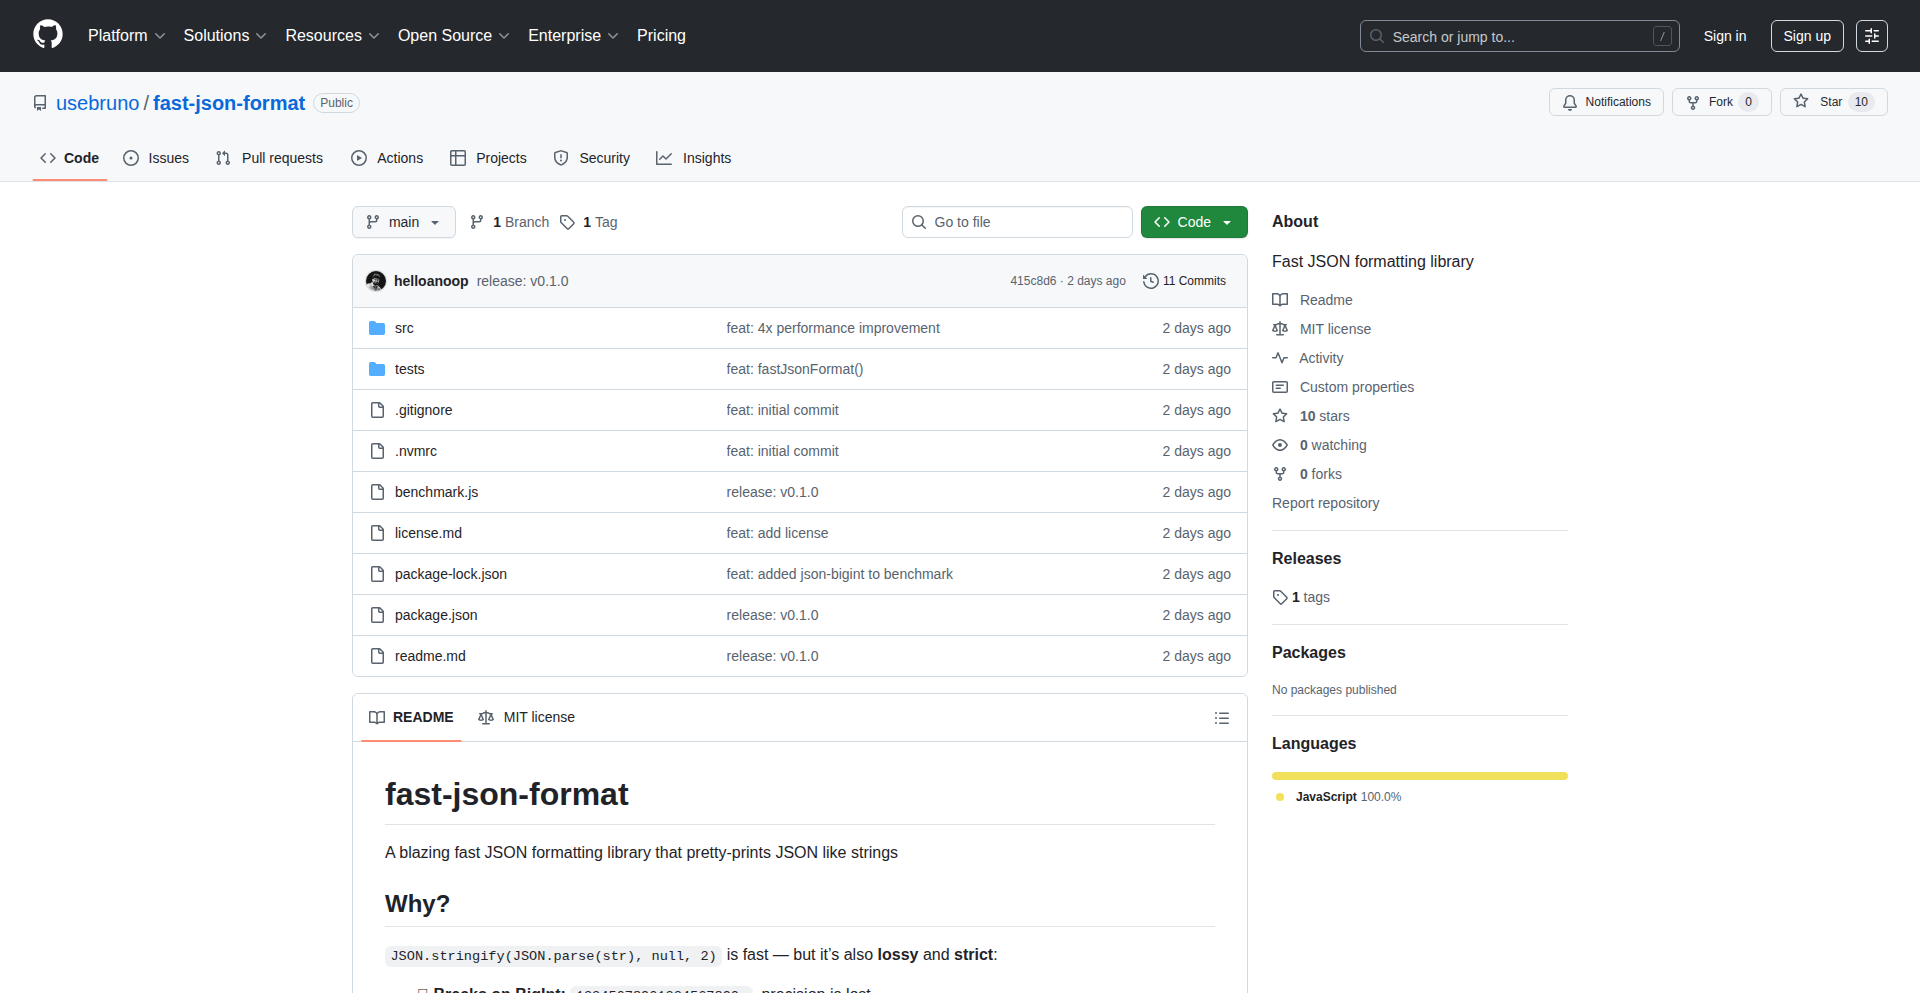Image resolution: width=1920 pixels, height=993 pixels.
Task: Click the GitHub logo icon
Action: pos(48,35)
